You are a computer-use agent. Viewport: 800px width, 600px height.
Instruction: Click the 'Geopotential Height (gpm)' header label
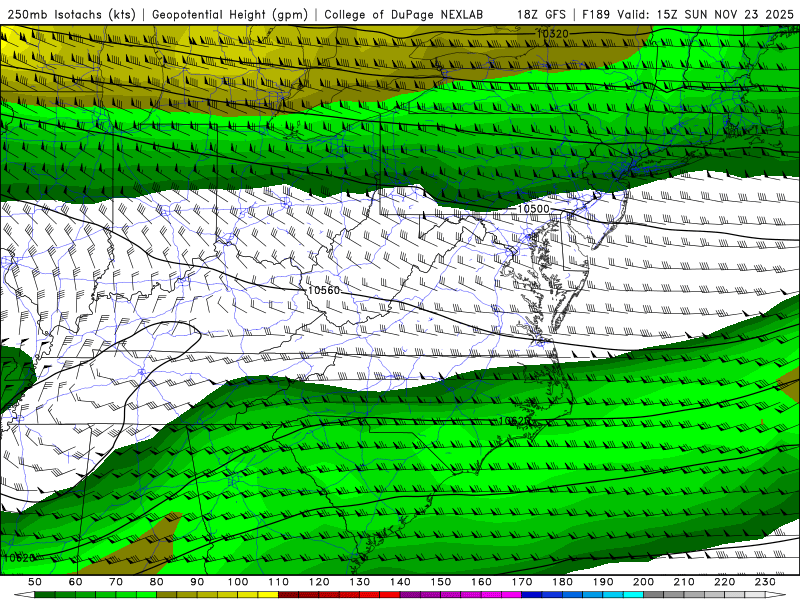(x=230, y=14)
